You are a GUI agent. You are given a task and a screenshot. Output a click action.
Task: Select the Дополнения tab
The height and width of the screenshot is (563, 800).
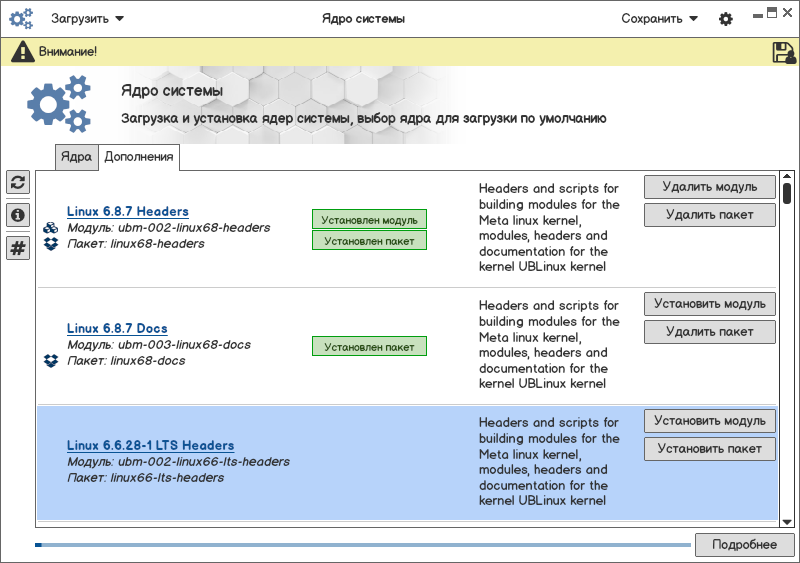[139, 157]
